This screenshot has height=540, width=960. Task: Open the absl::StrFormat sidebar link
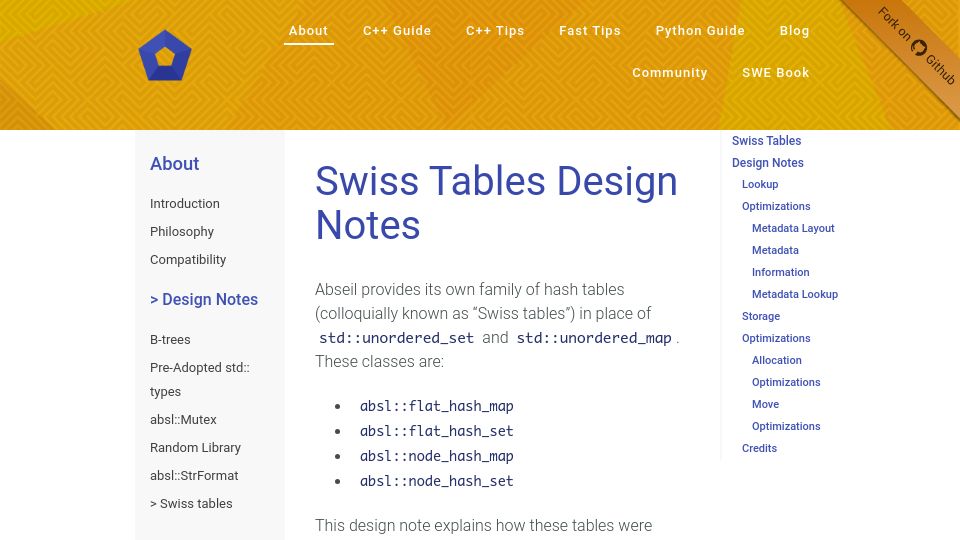pos(194,476)
